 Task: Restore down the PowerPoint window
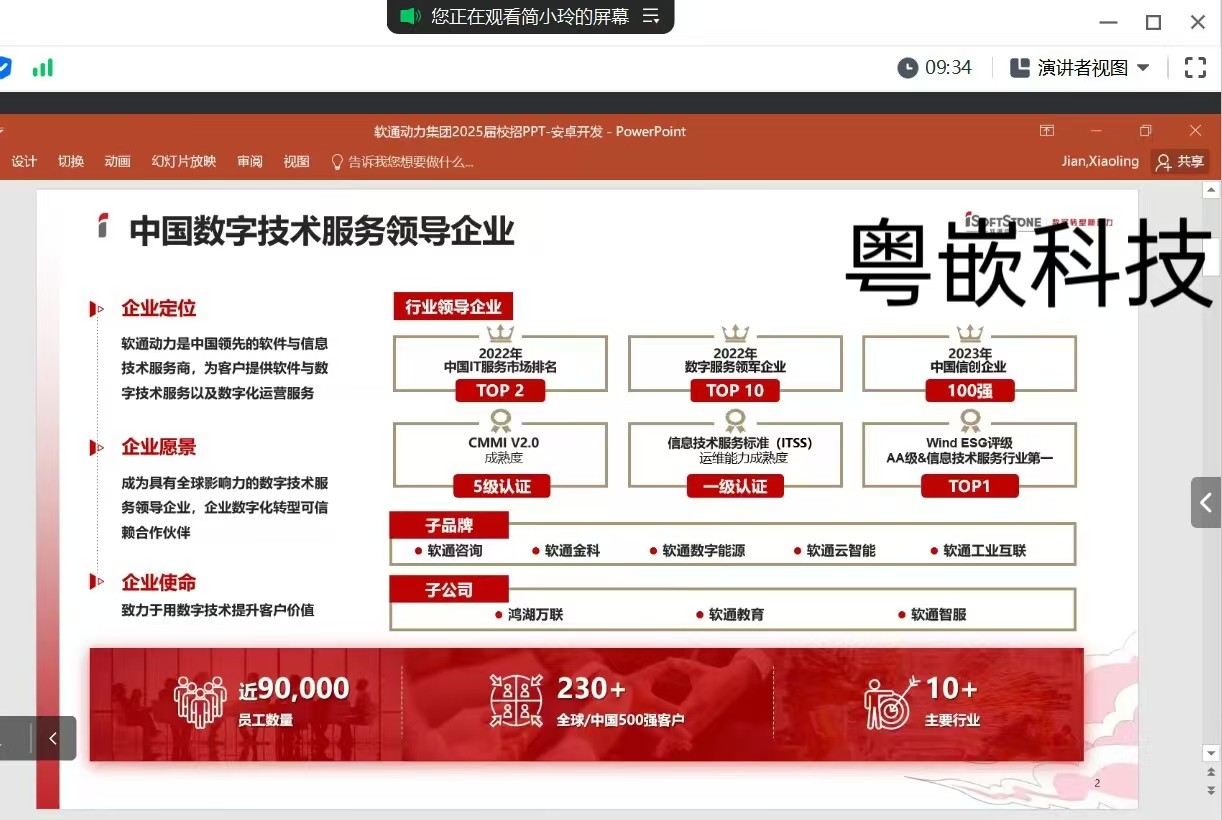click(1146, 131)
